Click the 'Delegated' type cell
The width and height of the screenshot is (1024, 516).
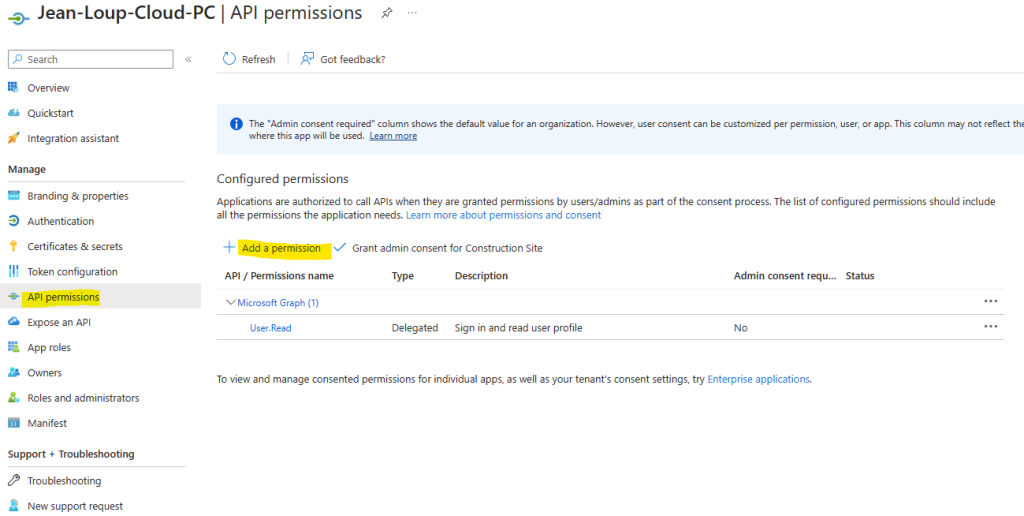point(415,328)
